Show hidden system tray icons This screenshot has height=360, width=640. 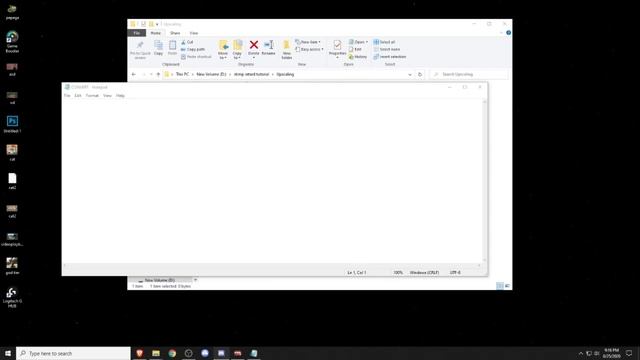[580, 353]
